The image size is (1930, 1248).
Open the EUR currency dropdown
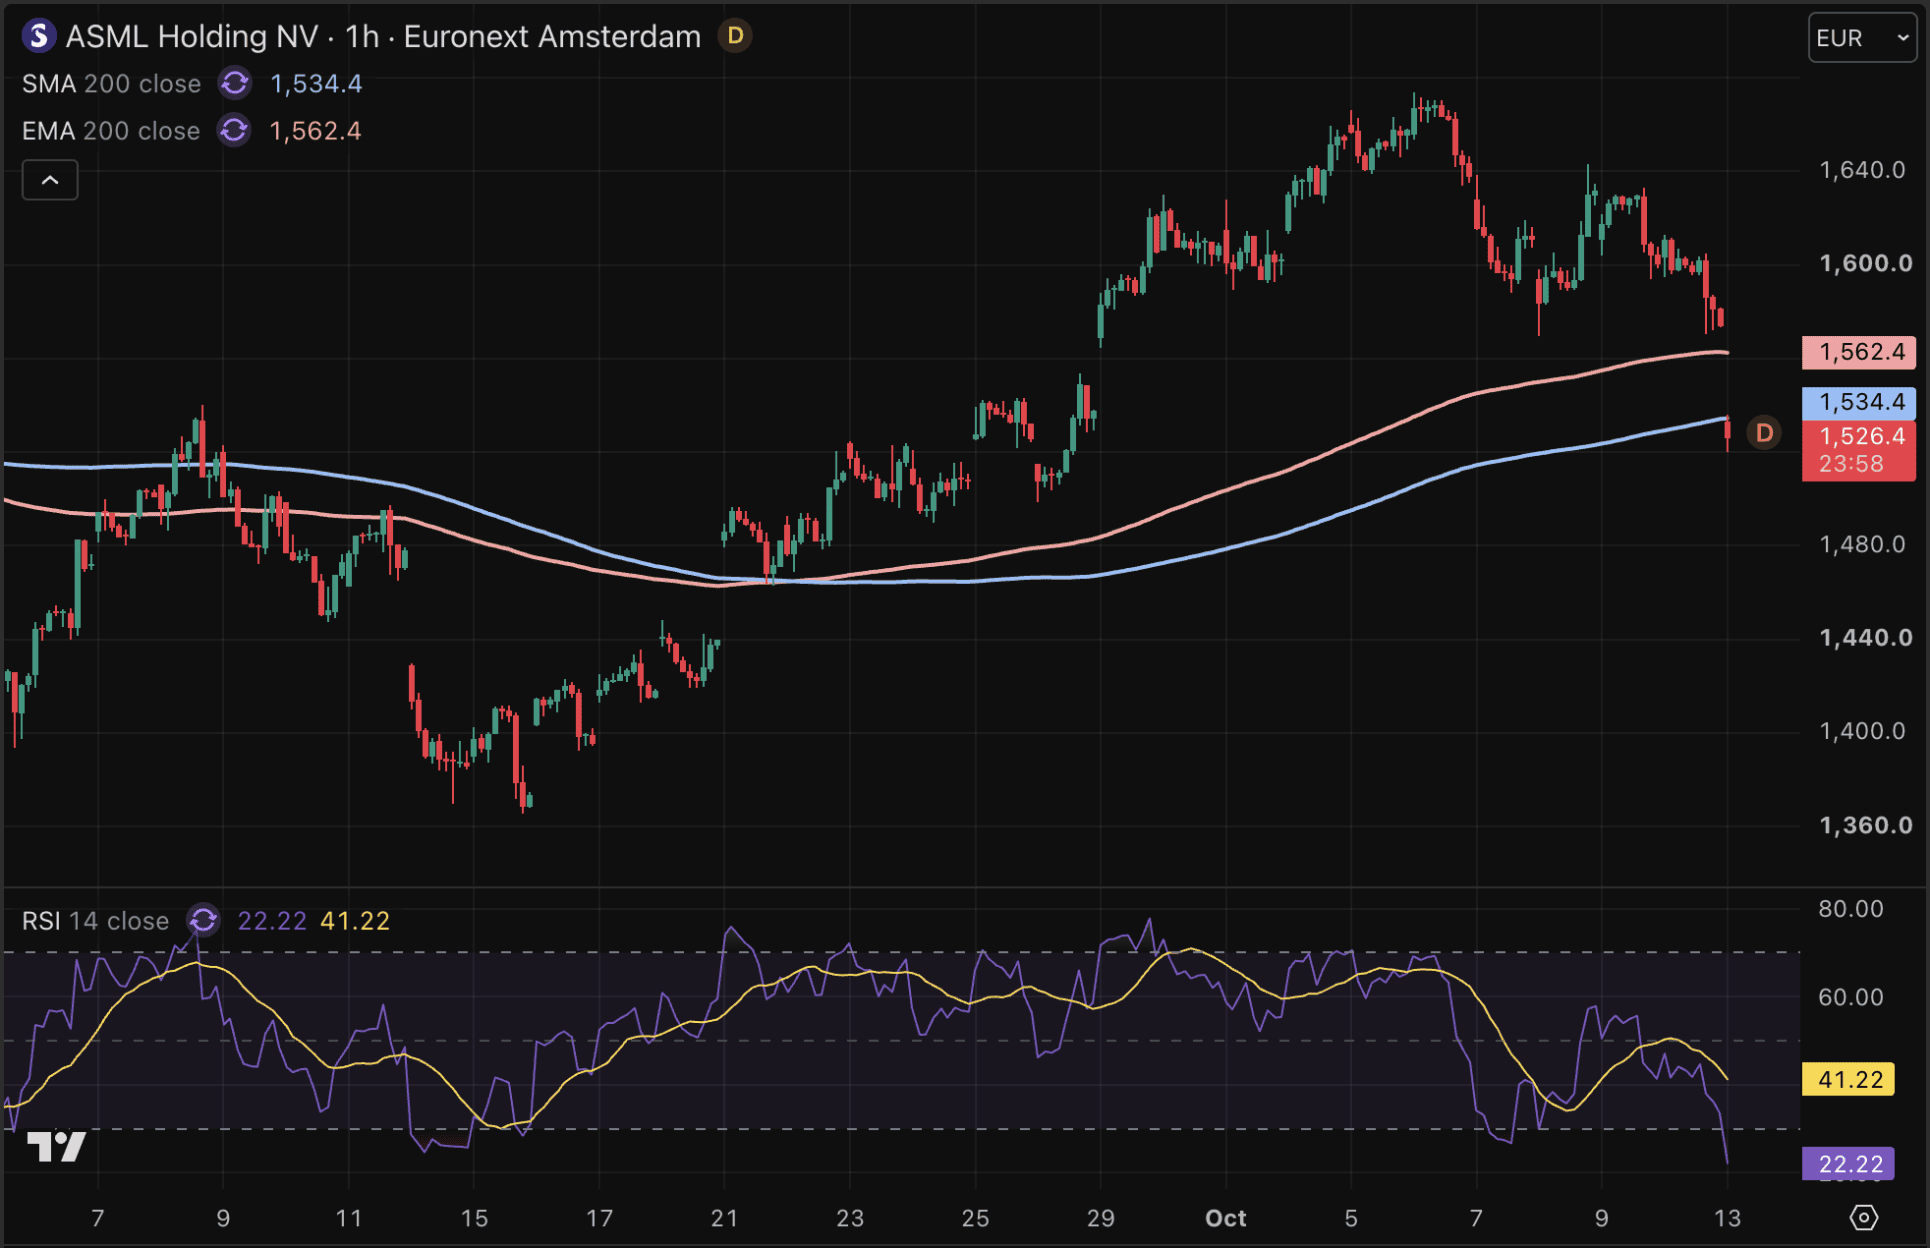click(1862, 38)
